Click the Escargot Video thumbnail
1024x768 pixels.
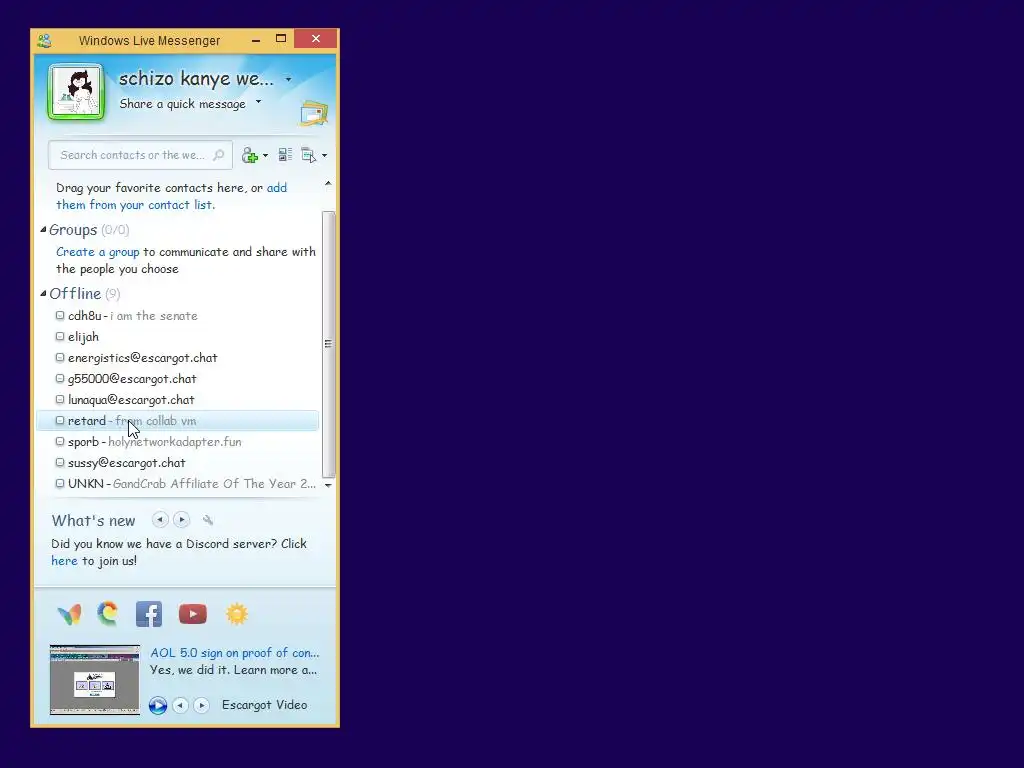click(x=95, y=680)
